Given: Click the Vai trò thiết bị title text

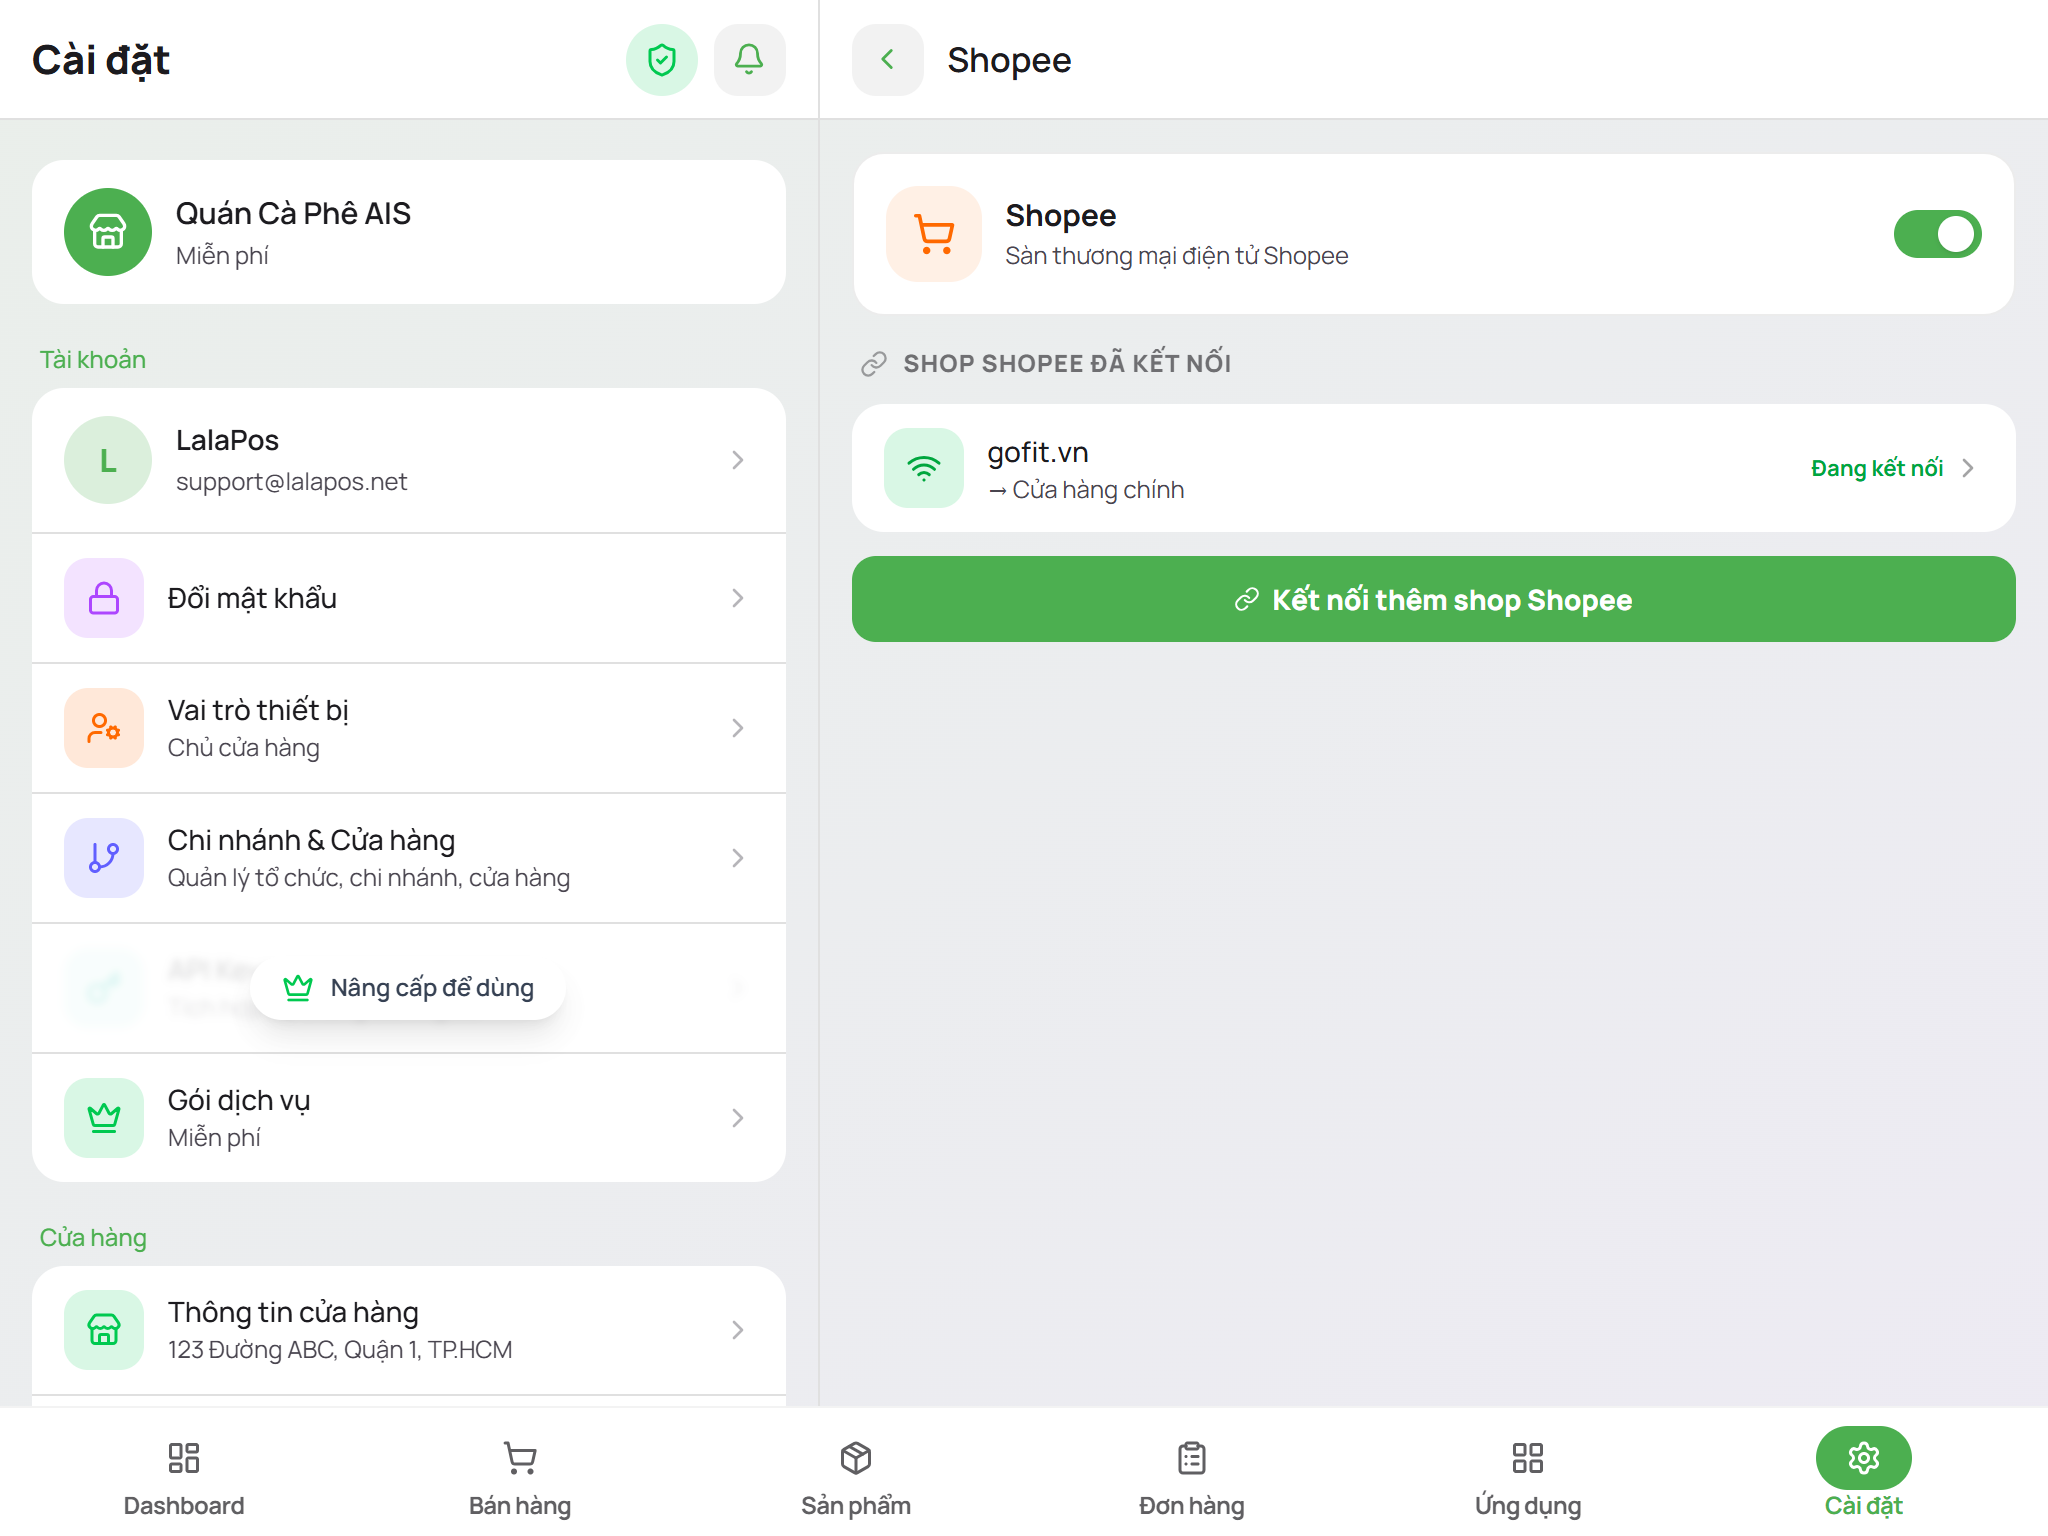Looking at the screenshot, I should (258, 711).
